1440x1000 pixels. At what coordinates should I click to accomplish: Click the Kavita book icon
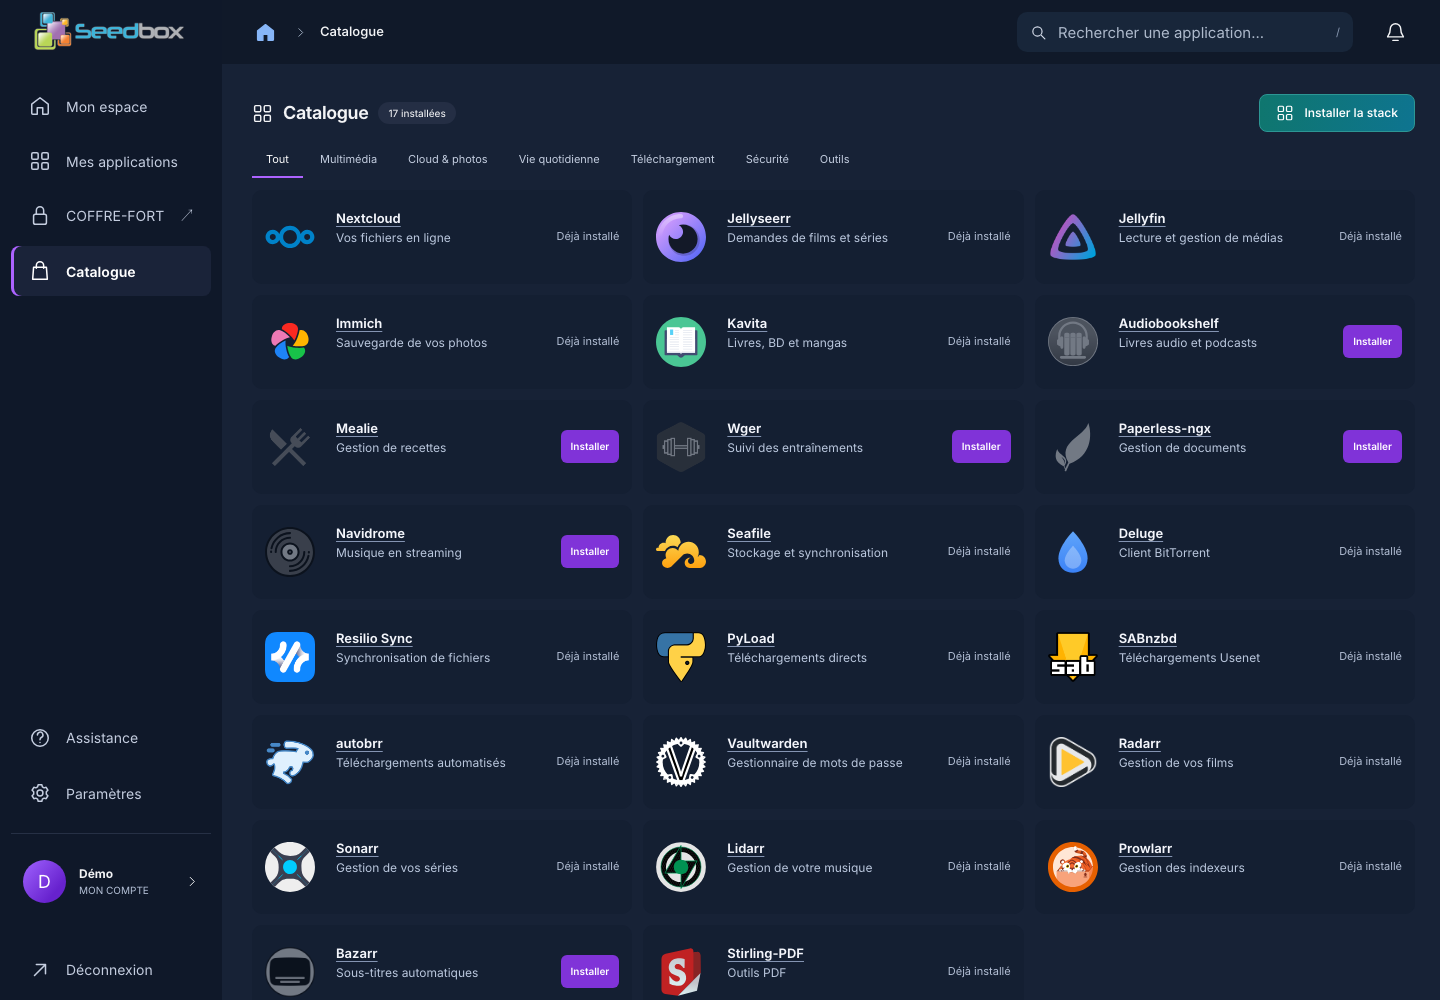click(681, 342)
